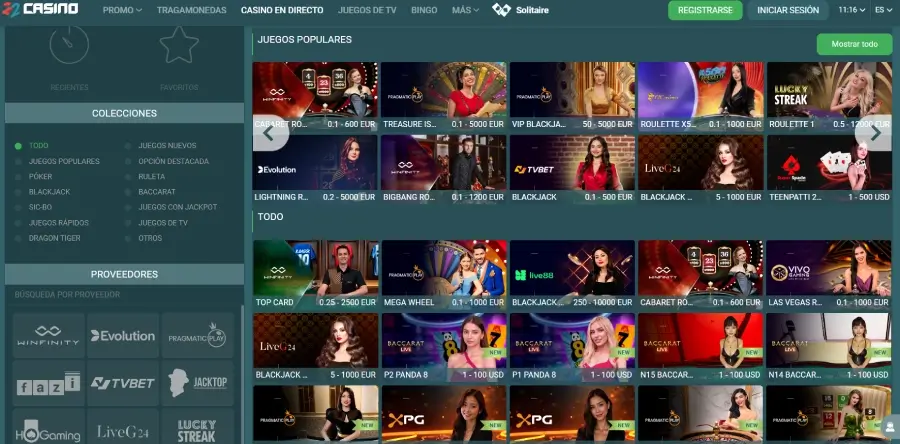Expand the Promo dropdown menu
The height and width of the screenshot is (444, 900).
122,10
